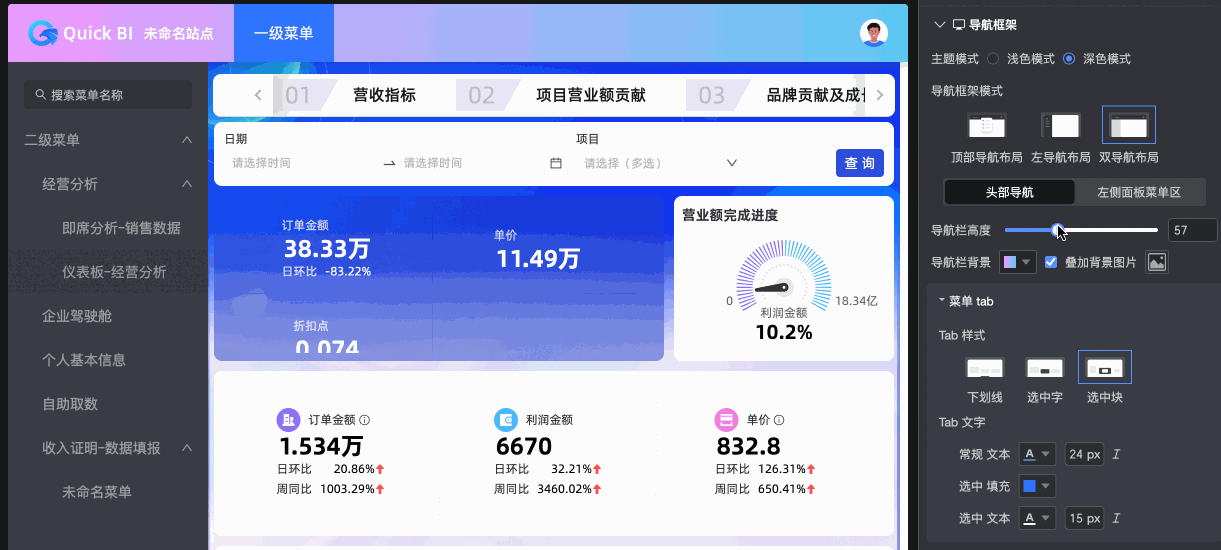Click the purple 订单金额 card icon

point(288,420)
